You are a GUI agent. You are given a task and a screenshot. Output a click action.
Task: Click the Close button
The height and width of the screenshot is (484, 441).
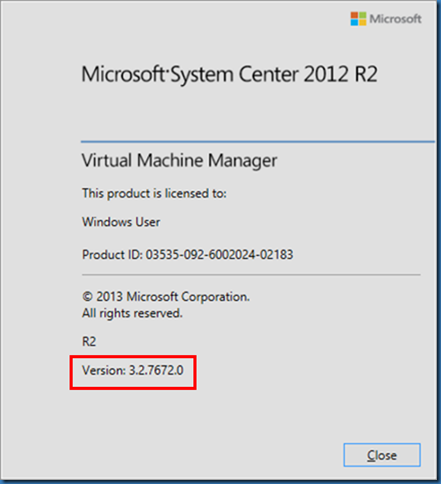[382, 455]
